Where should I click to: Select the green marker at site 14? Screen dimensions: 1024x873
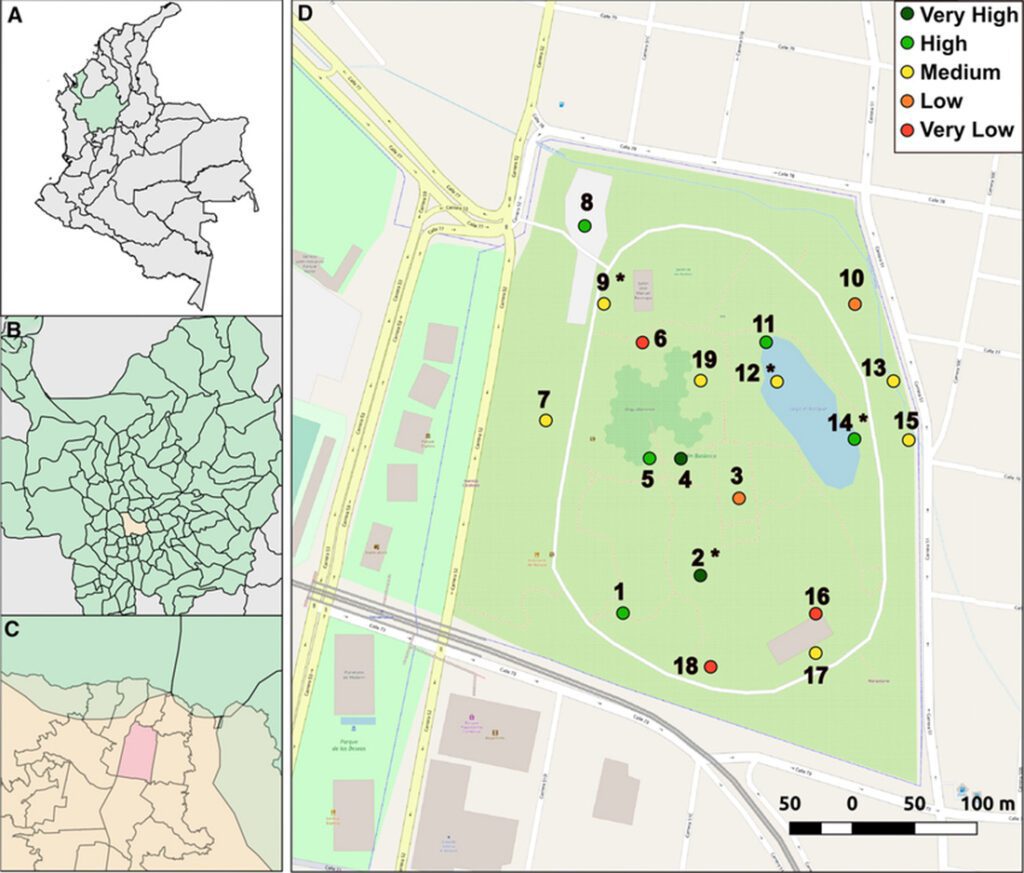pyautogui.click(x=854, y=439)
